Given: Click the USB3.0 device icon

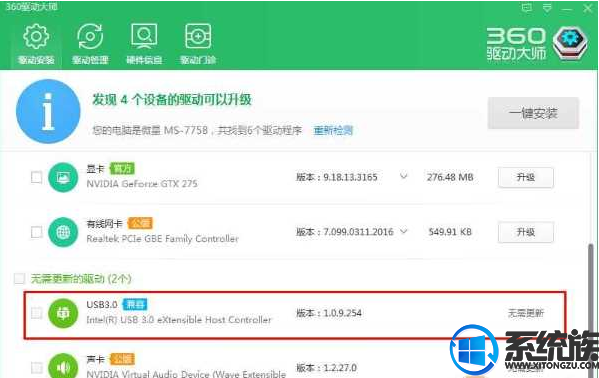Looking at the screenshot, I should [x=63, y=313].
